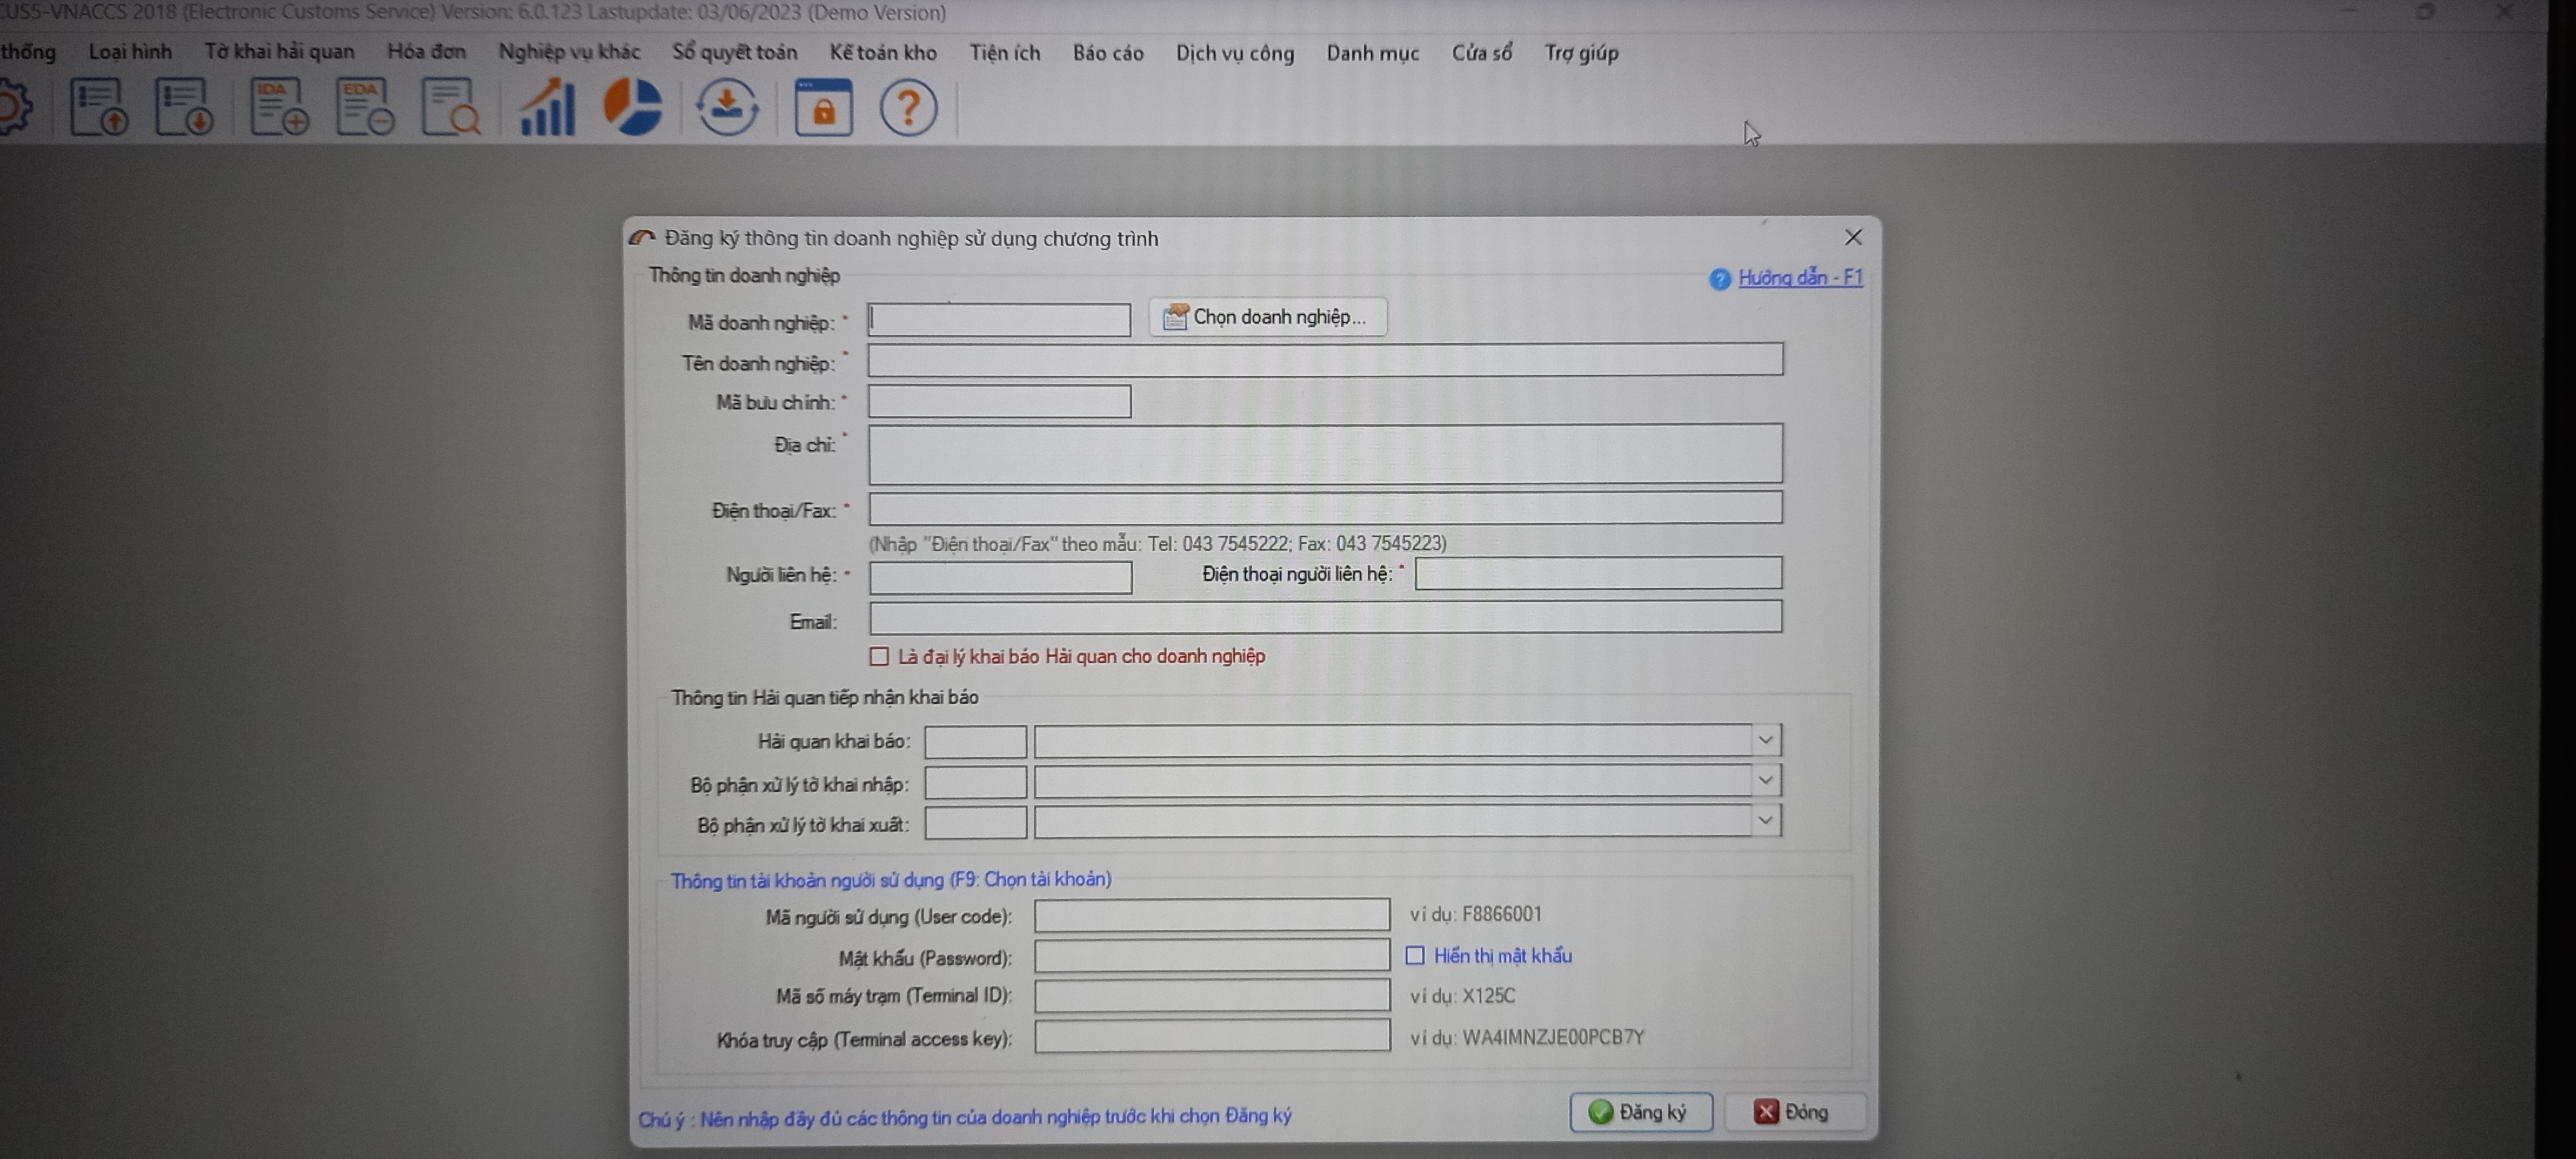Image resolution: width=2576 pixels, height=1159 pixels.
Task: Click 'Chọn doanh nghiệp...' button
Action: tap(1267, 317)
